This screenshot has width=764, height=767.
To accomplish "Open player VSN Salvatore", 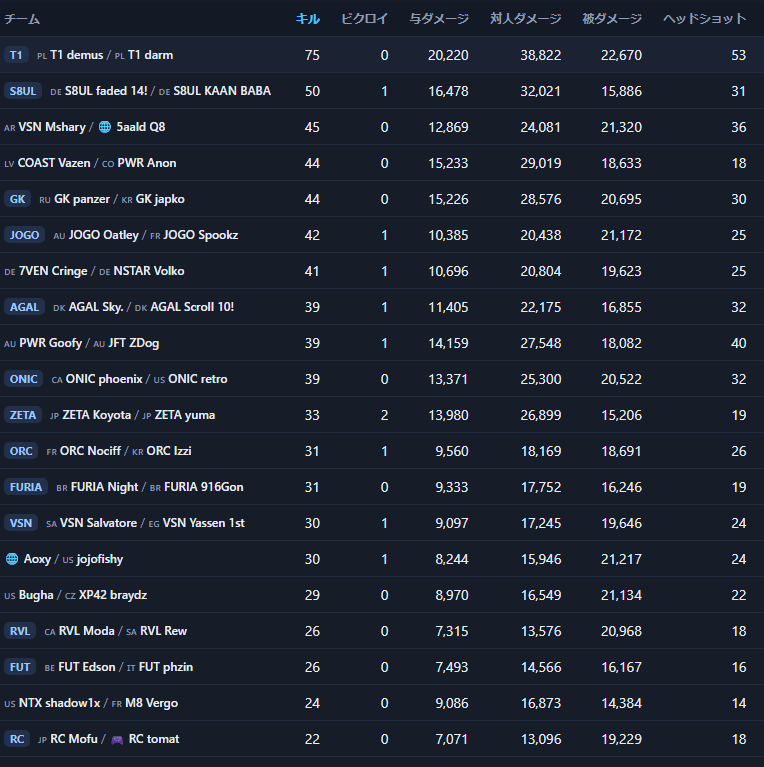I will click(98, 523).
